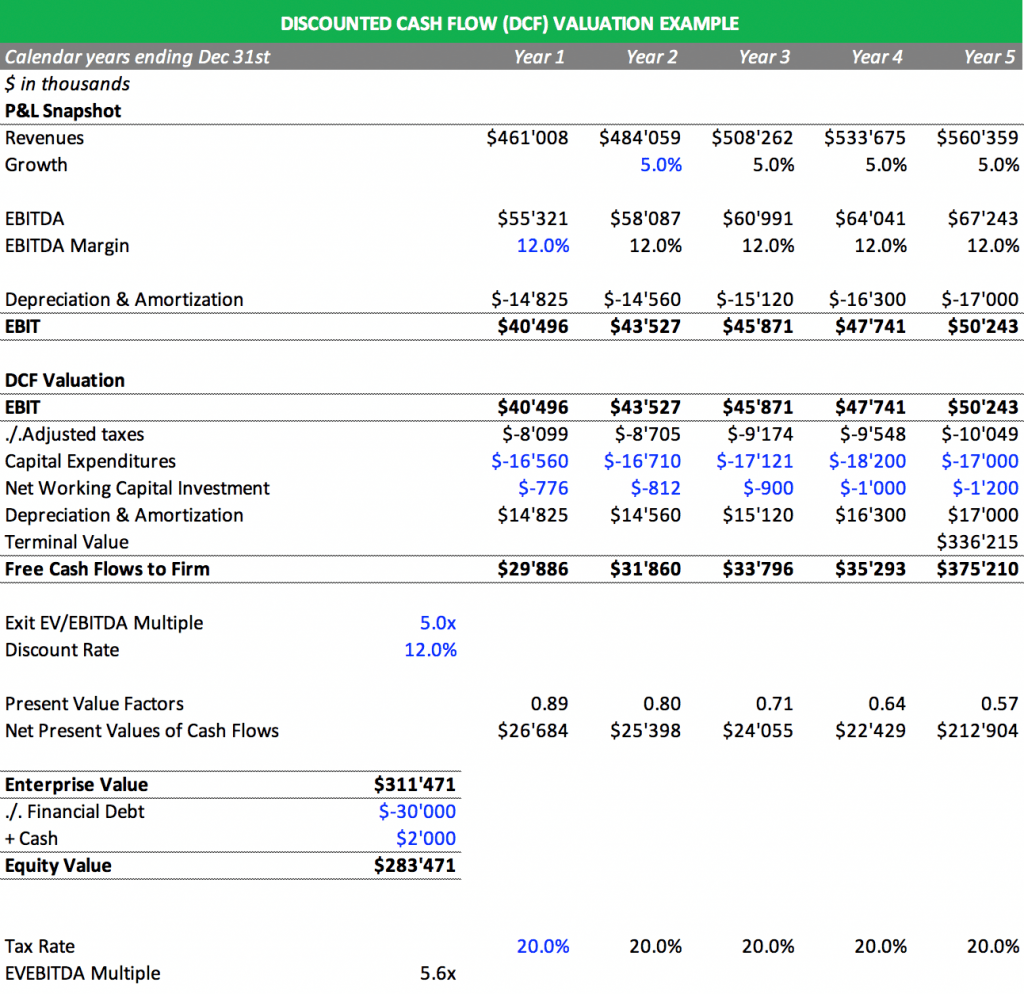Click the Equity Value result $283'471
Screen dimensions: 1024x994
415,865
